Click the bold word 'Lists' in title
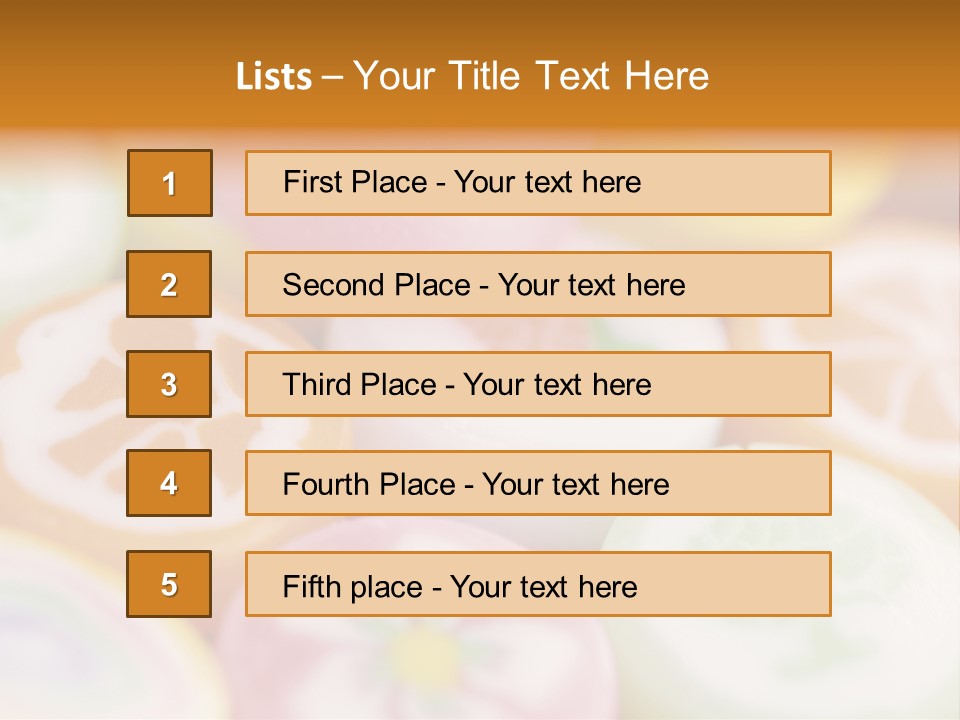This screenshot has width=960, height=720. tap(274, 77)
